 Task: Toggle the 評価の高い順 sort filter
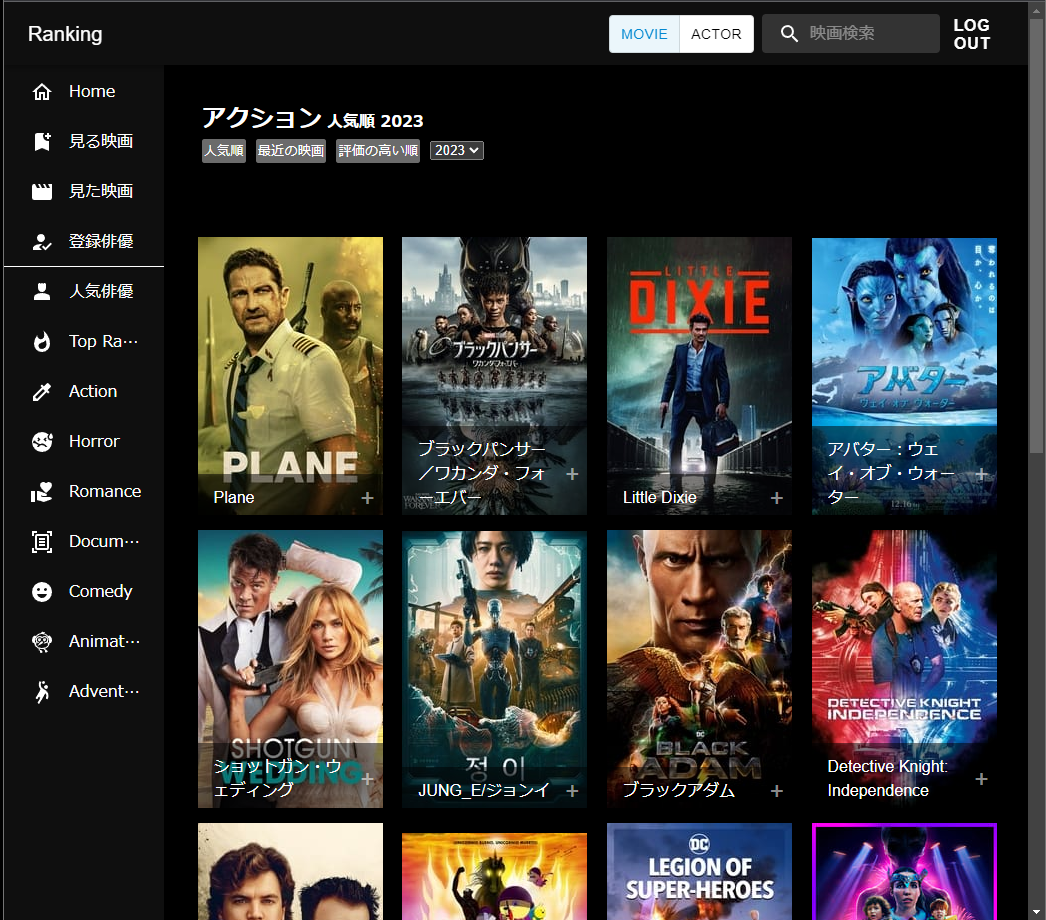(x=378, y=150)
